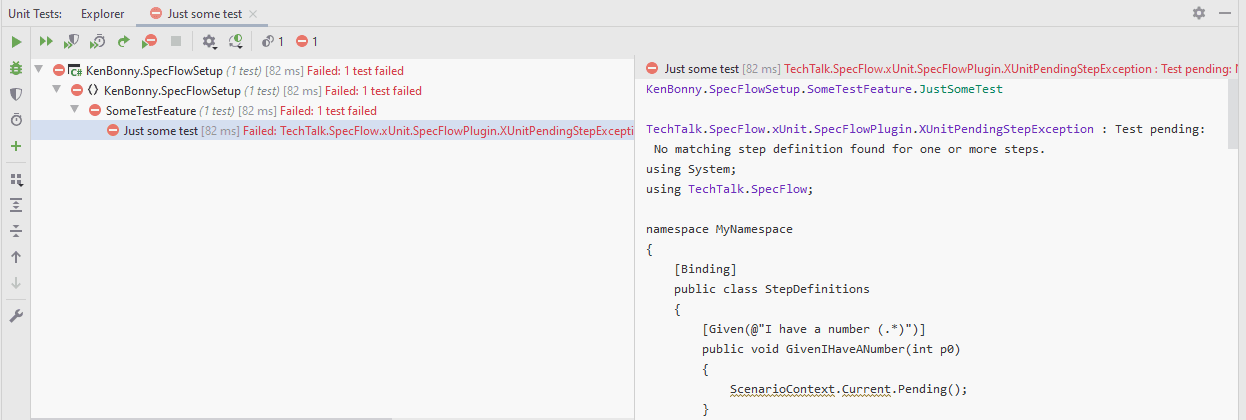Image resolution: width=1246 pixels, height=420 pixels.
Task: Open the gear options dropdown in toolbar
Action: 209,42
